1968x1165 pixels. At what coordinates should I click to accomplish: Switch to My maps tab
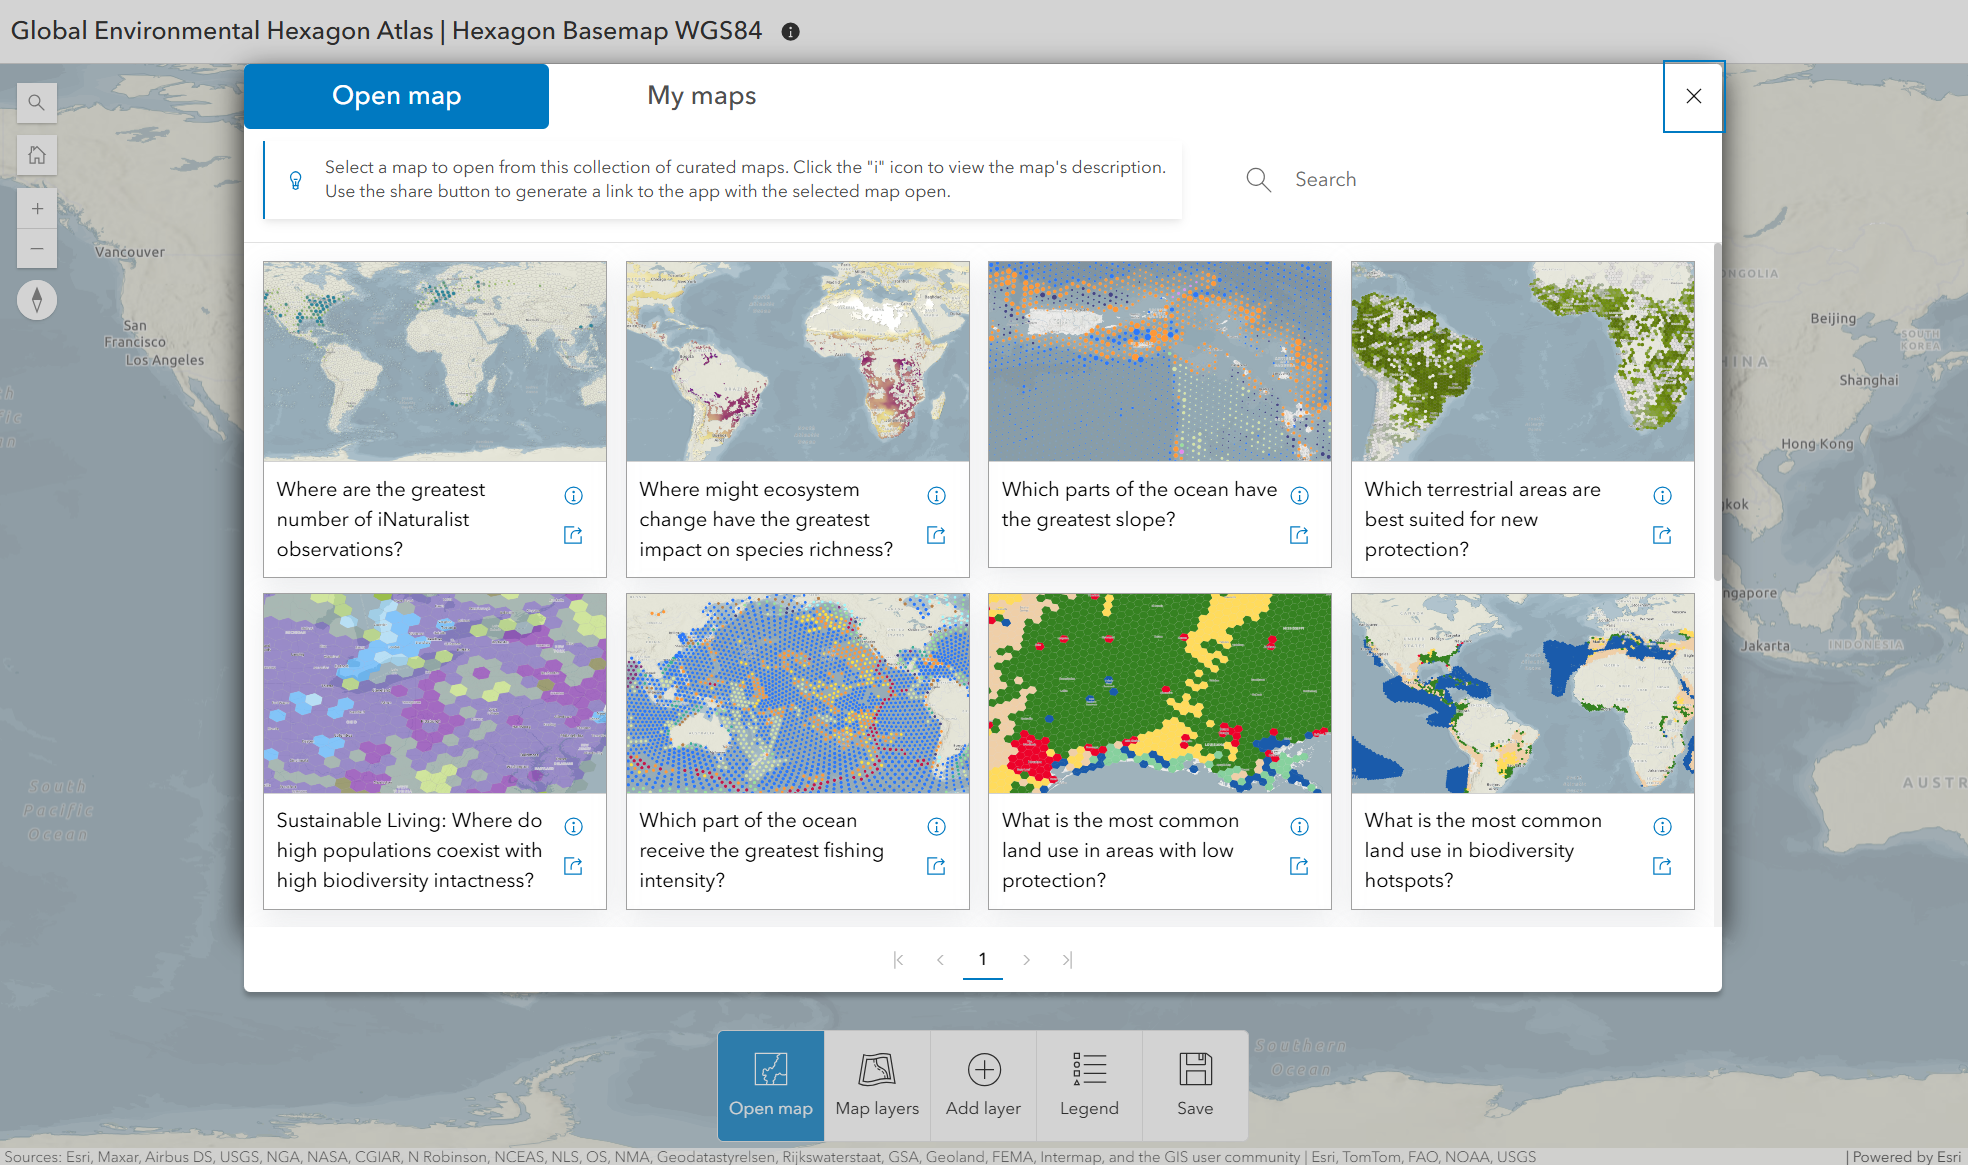701,96
